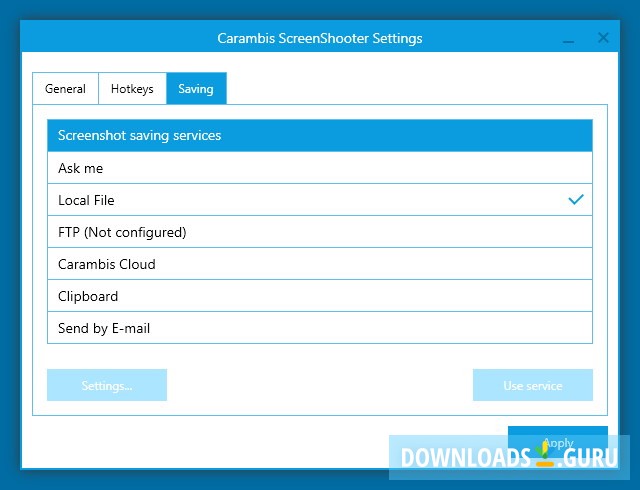Select Carambis Cloud service

tap(320, 264)
